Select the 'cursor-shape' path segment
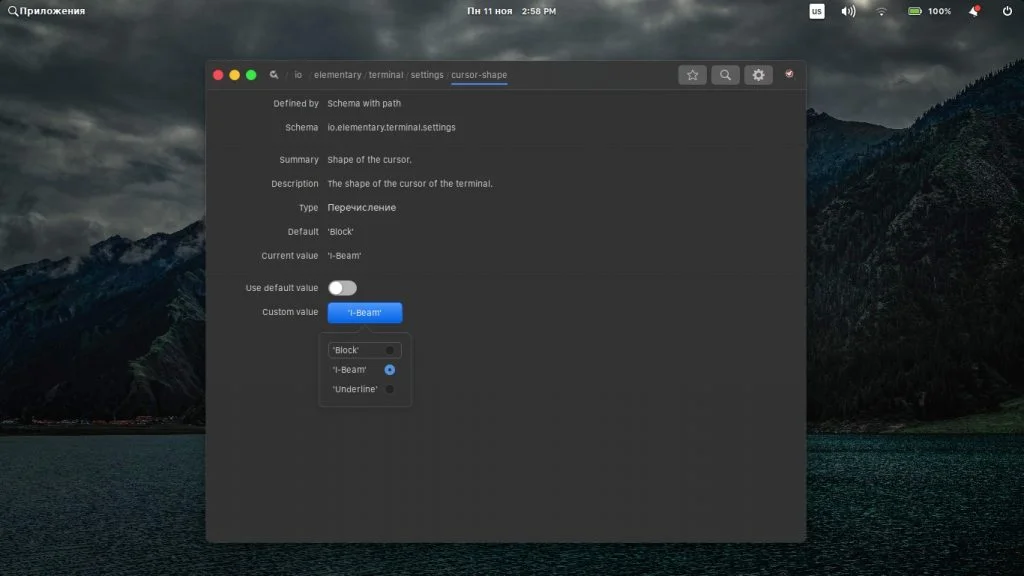 tap(479, 75)
